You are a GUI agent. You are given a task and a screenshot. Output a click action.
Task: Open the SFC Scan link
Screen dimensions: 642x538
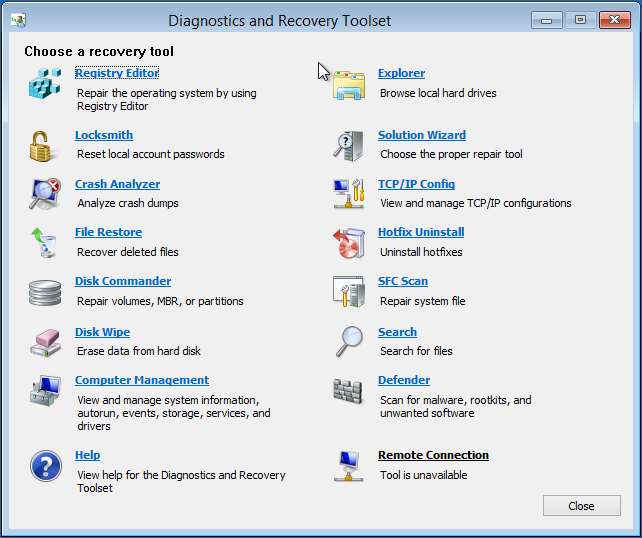402,281
